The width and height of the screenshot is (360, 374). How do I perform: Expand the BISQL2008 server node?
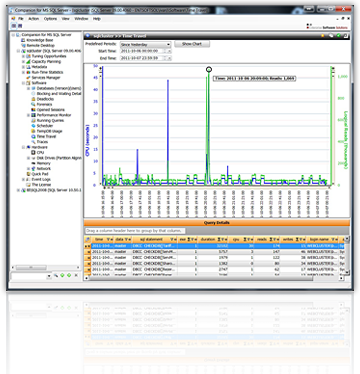click(19, 190)
